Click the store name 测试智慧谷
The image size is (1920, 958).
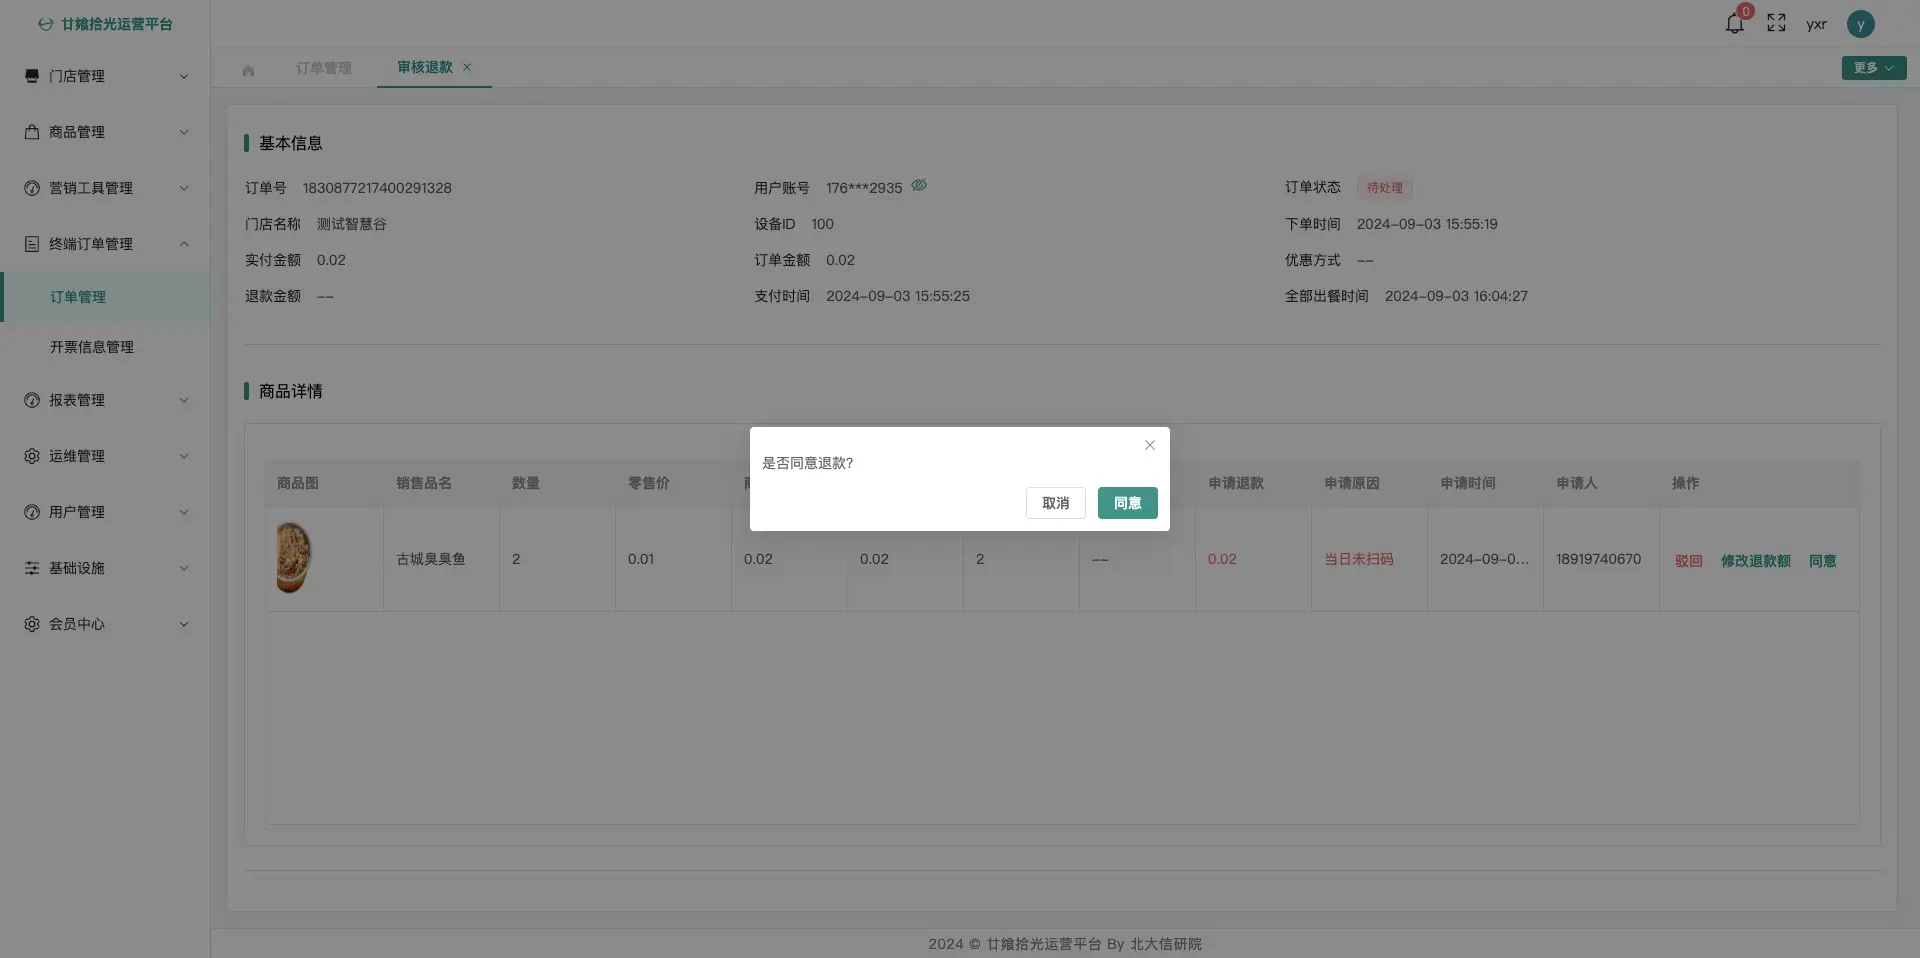click(x=352, y=224)
